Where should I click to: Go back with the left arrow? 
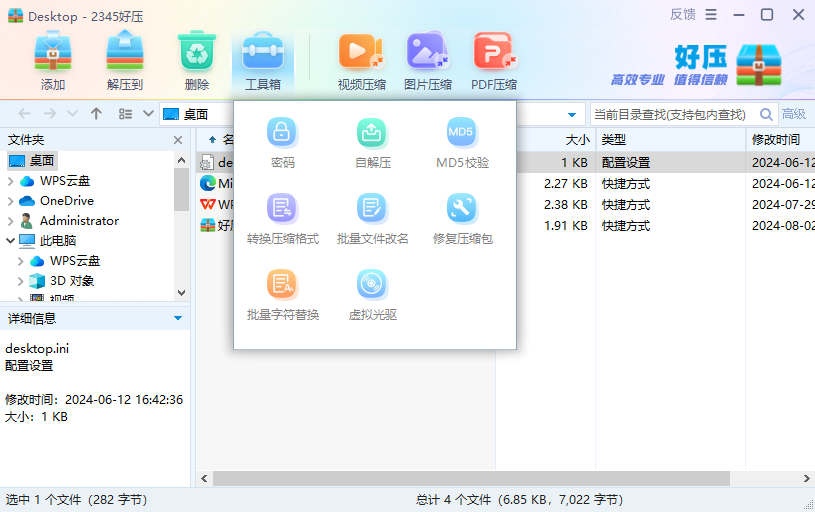coord(24,114)
